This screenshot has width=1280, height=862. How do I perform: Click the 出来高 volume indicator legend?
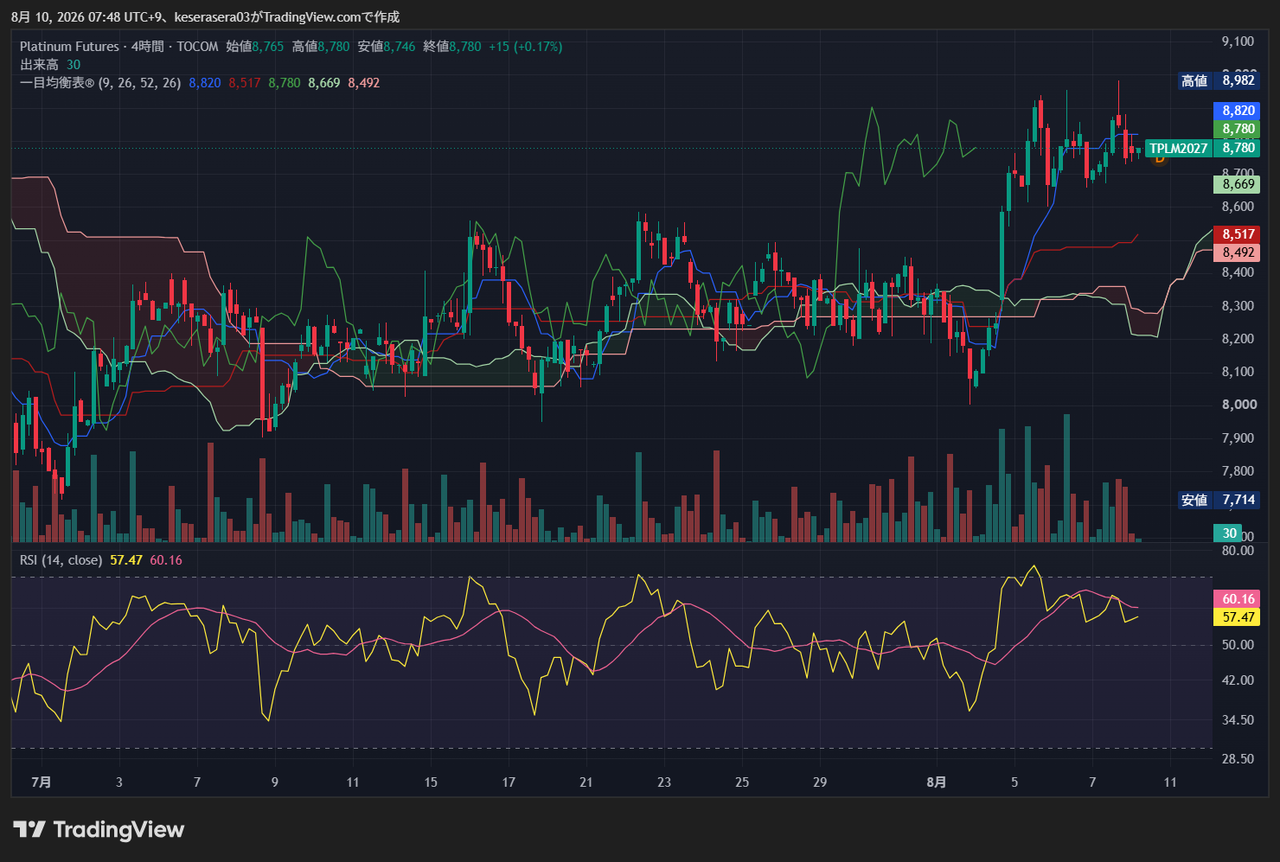39,64
